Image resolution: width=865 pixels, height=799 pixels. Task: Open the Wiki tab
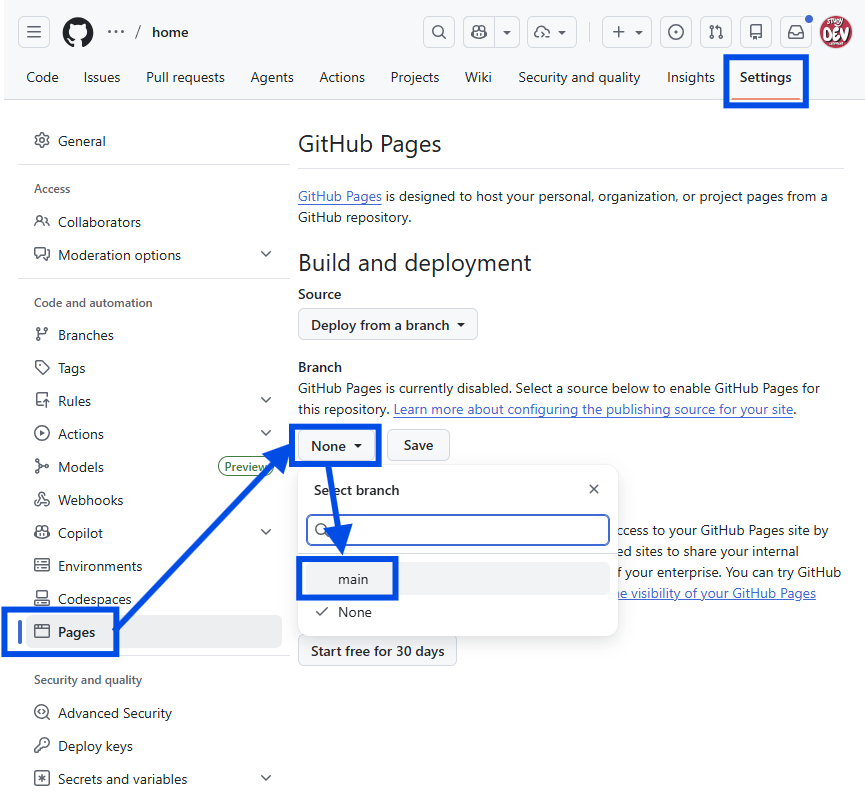[478, 77]
